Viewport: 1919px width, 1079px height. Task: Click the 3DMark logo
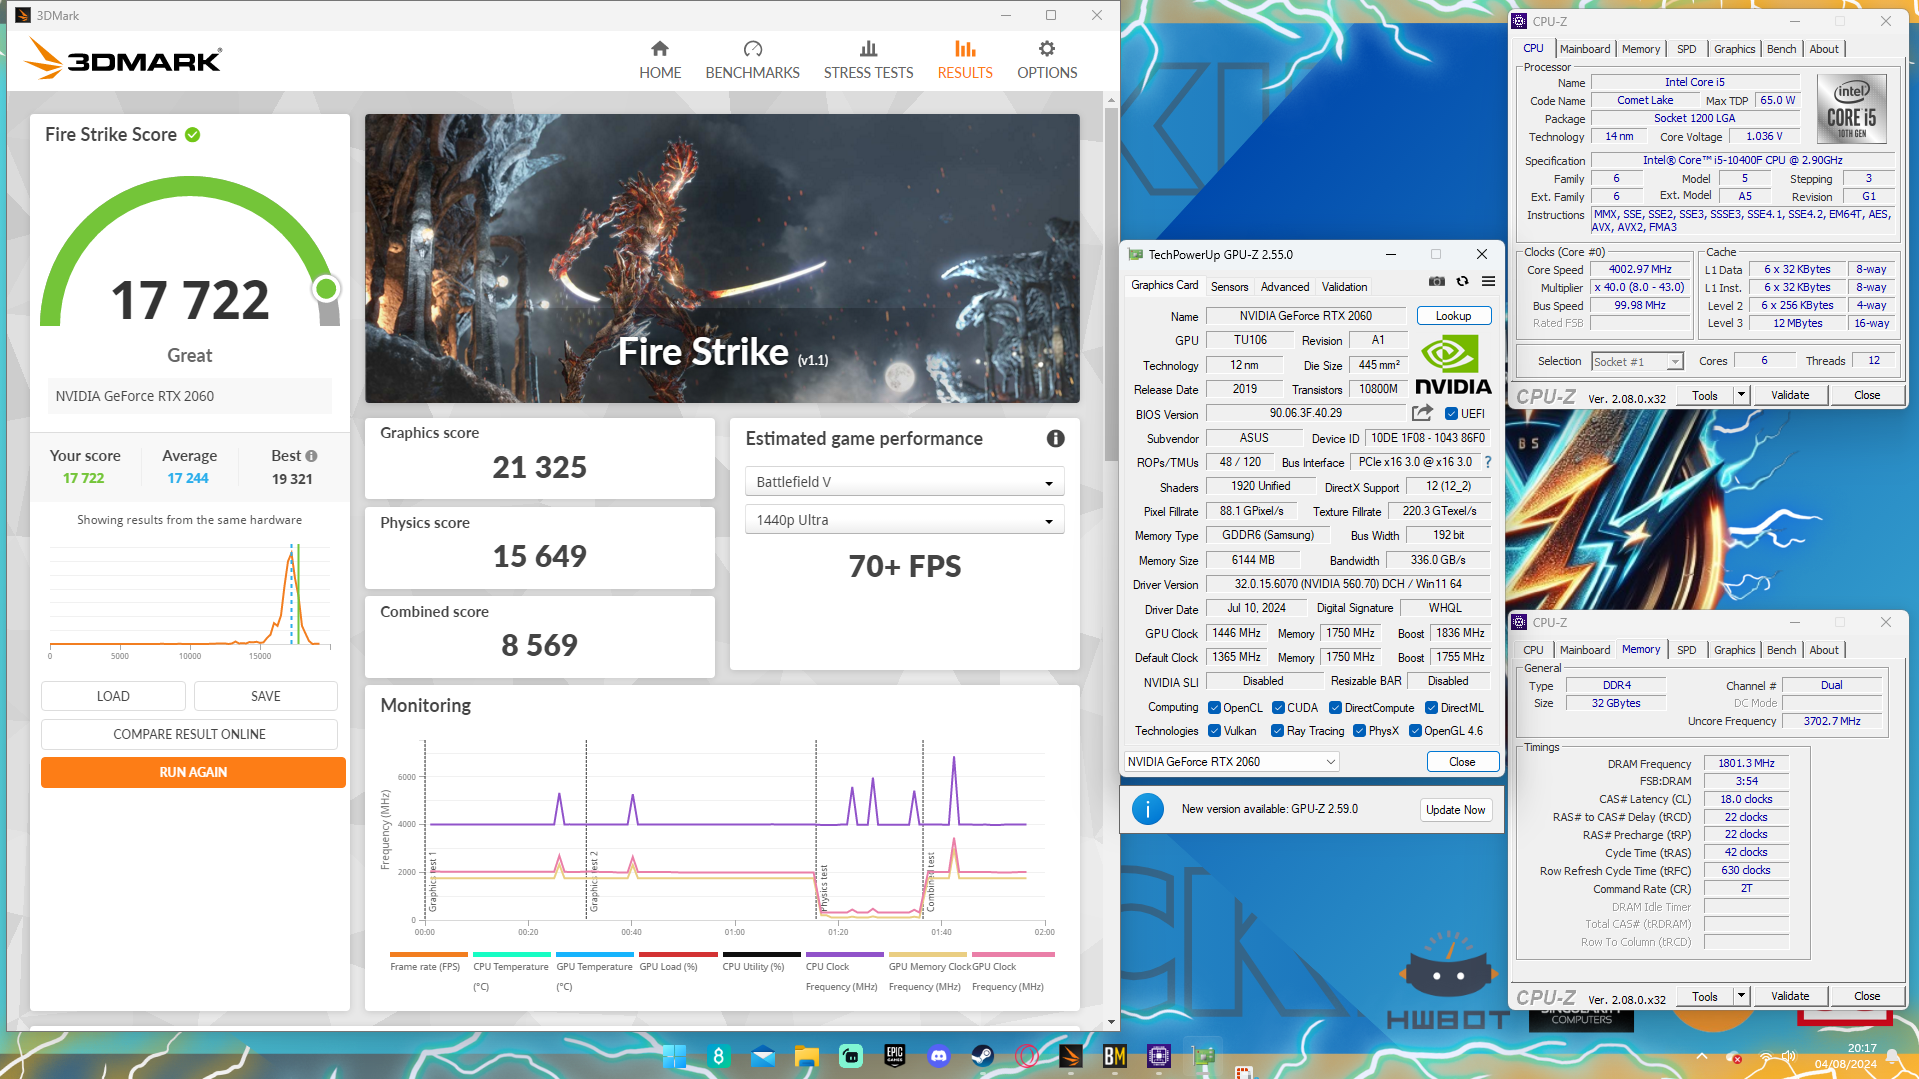(123, 59)
